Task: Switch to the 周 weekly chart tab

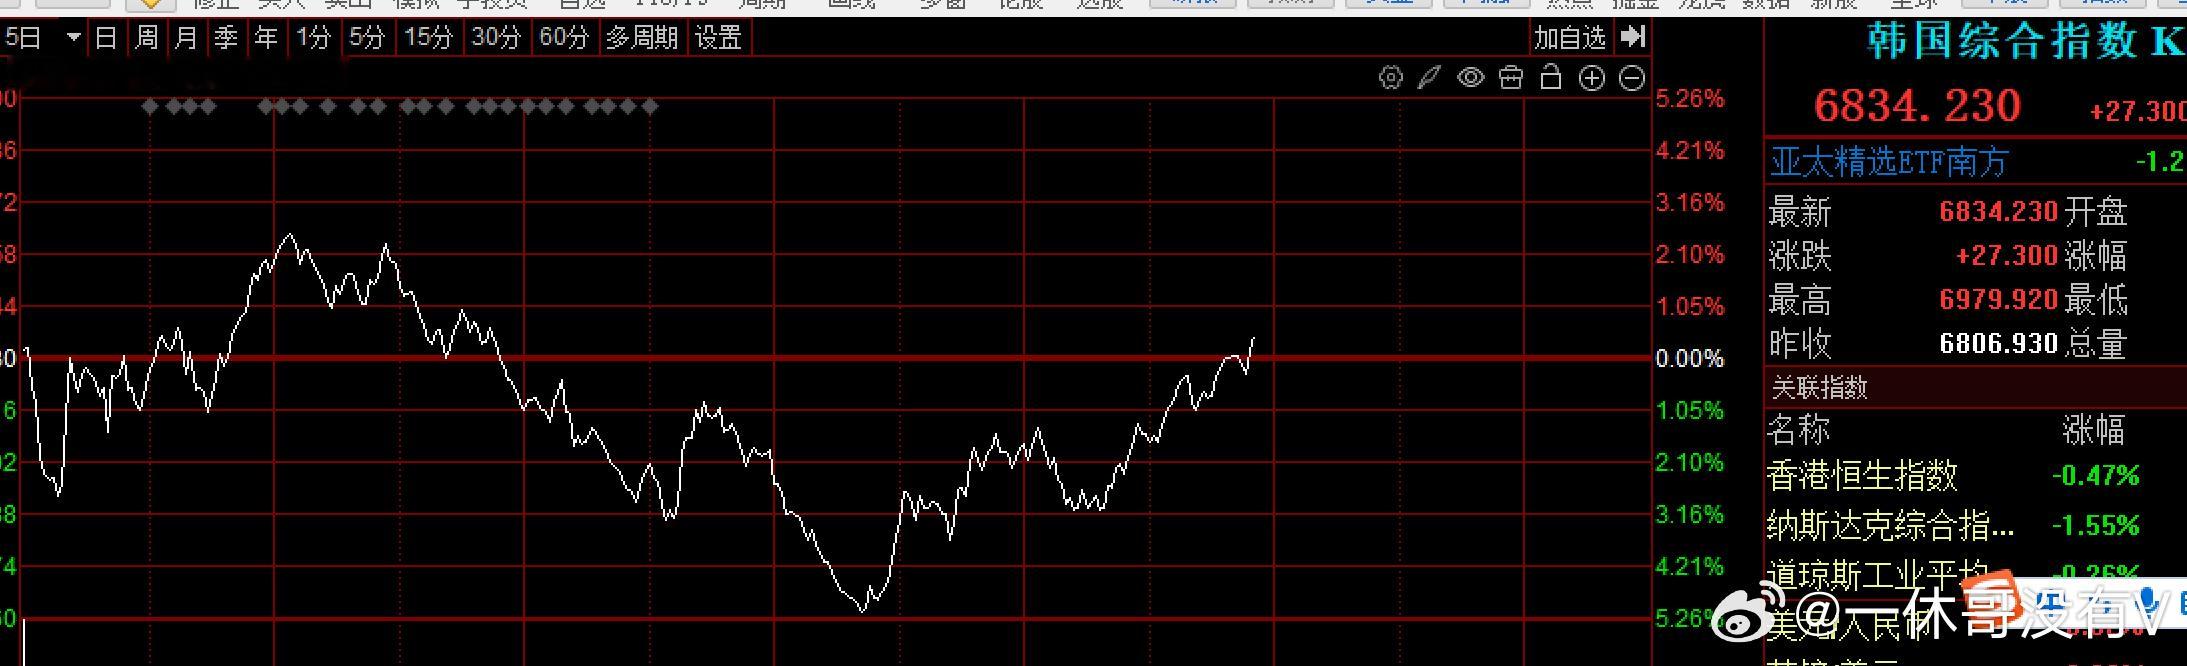Action: (146, 38)
